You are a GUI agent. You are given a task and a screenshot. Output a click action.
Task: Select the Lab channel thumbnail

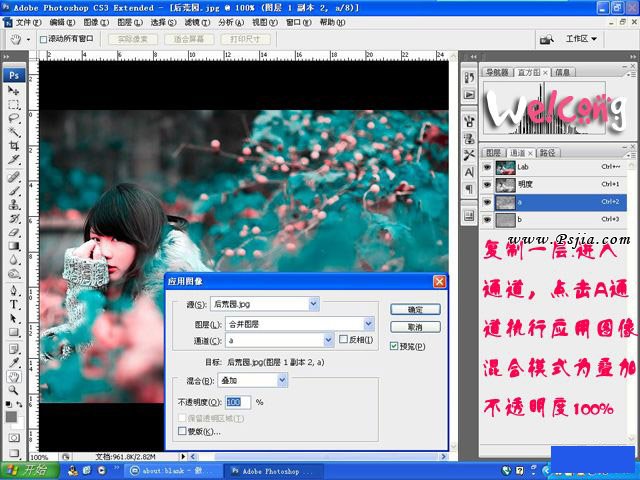click(x=506, y=167)
